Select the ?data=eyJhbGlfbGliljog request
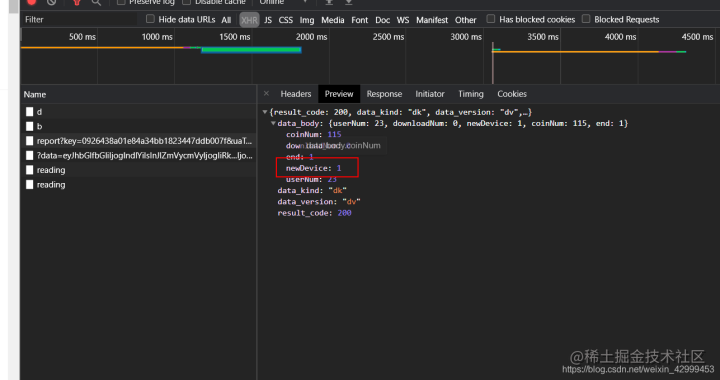 point(138,156)
